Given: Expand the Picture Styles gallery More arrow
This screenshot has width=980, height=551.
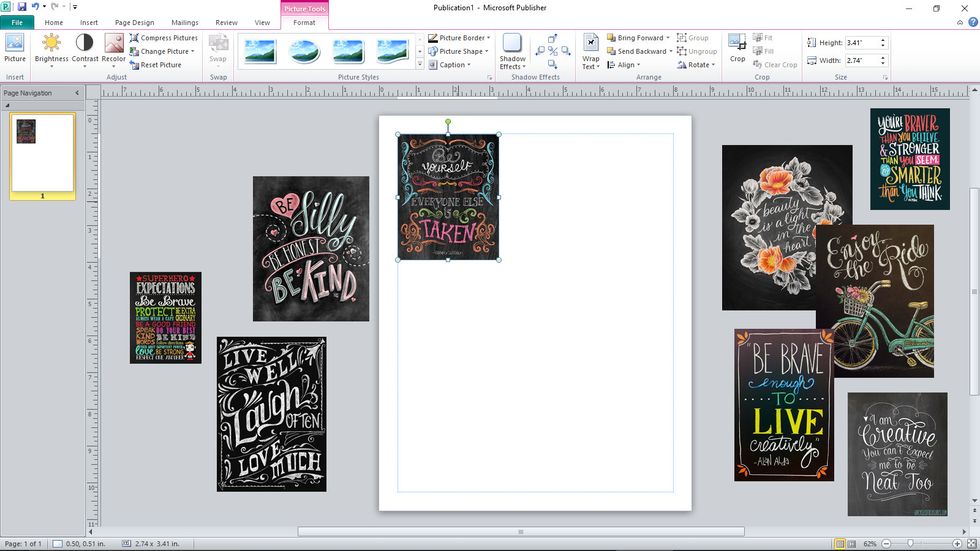Looking at the screenshot, I should coord(420,64).
